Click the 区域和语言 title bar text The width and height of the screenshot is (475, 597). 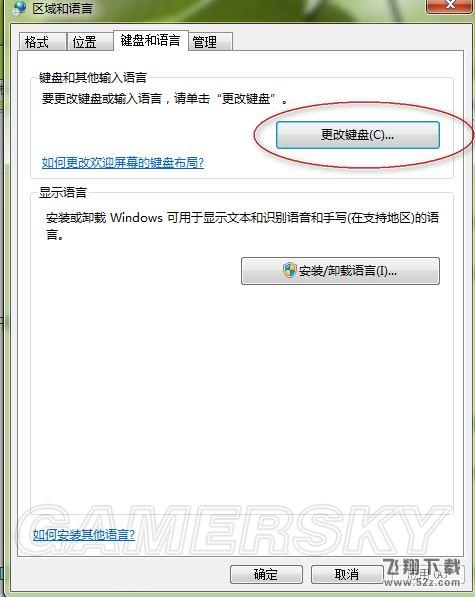62,8
